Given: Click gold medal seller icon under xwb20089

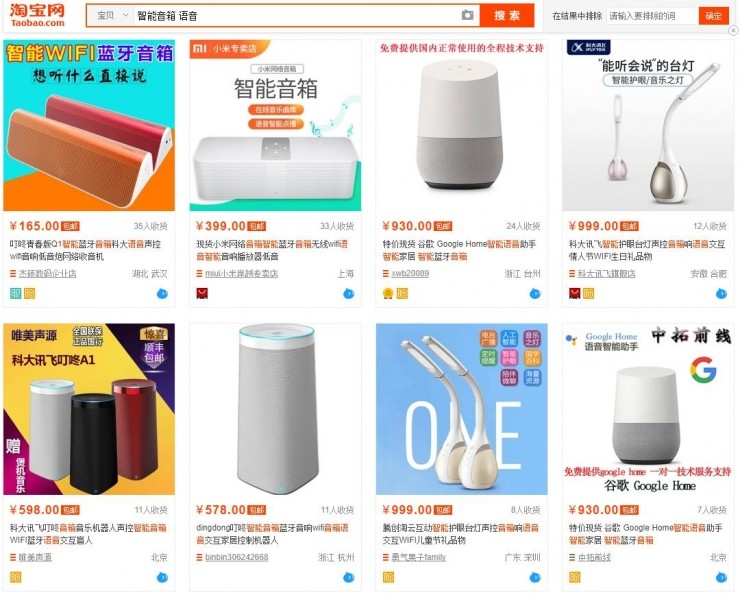Looking at the screenshot, I should [x=388, y=293].
